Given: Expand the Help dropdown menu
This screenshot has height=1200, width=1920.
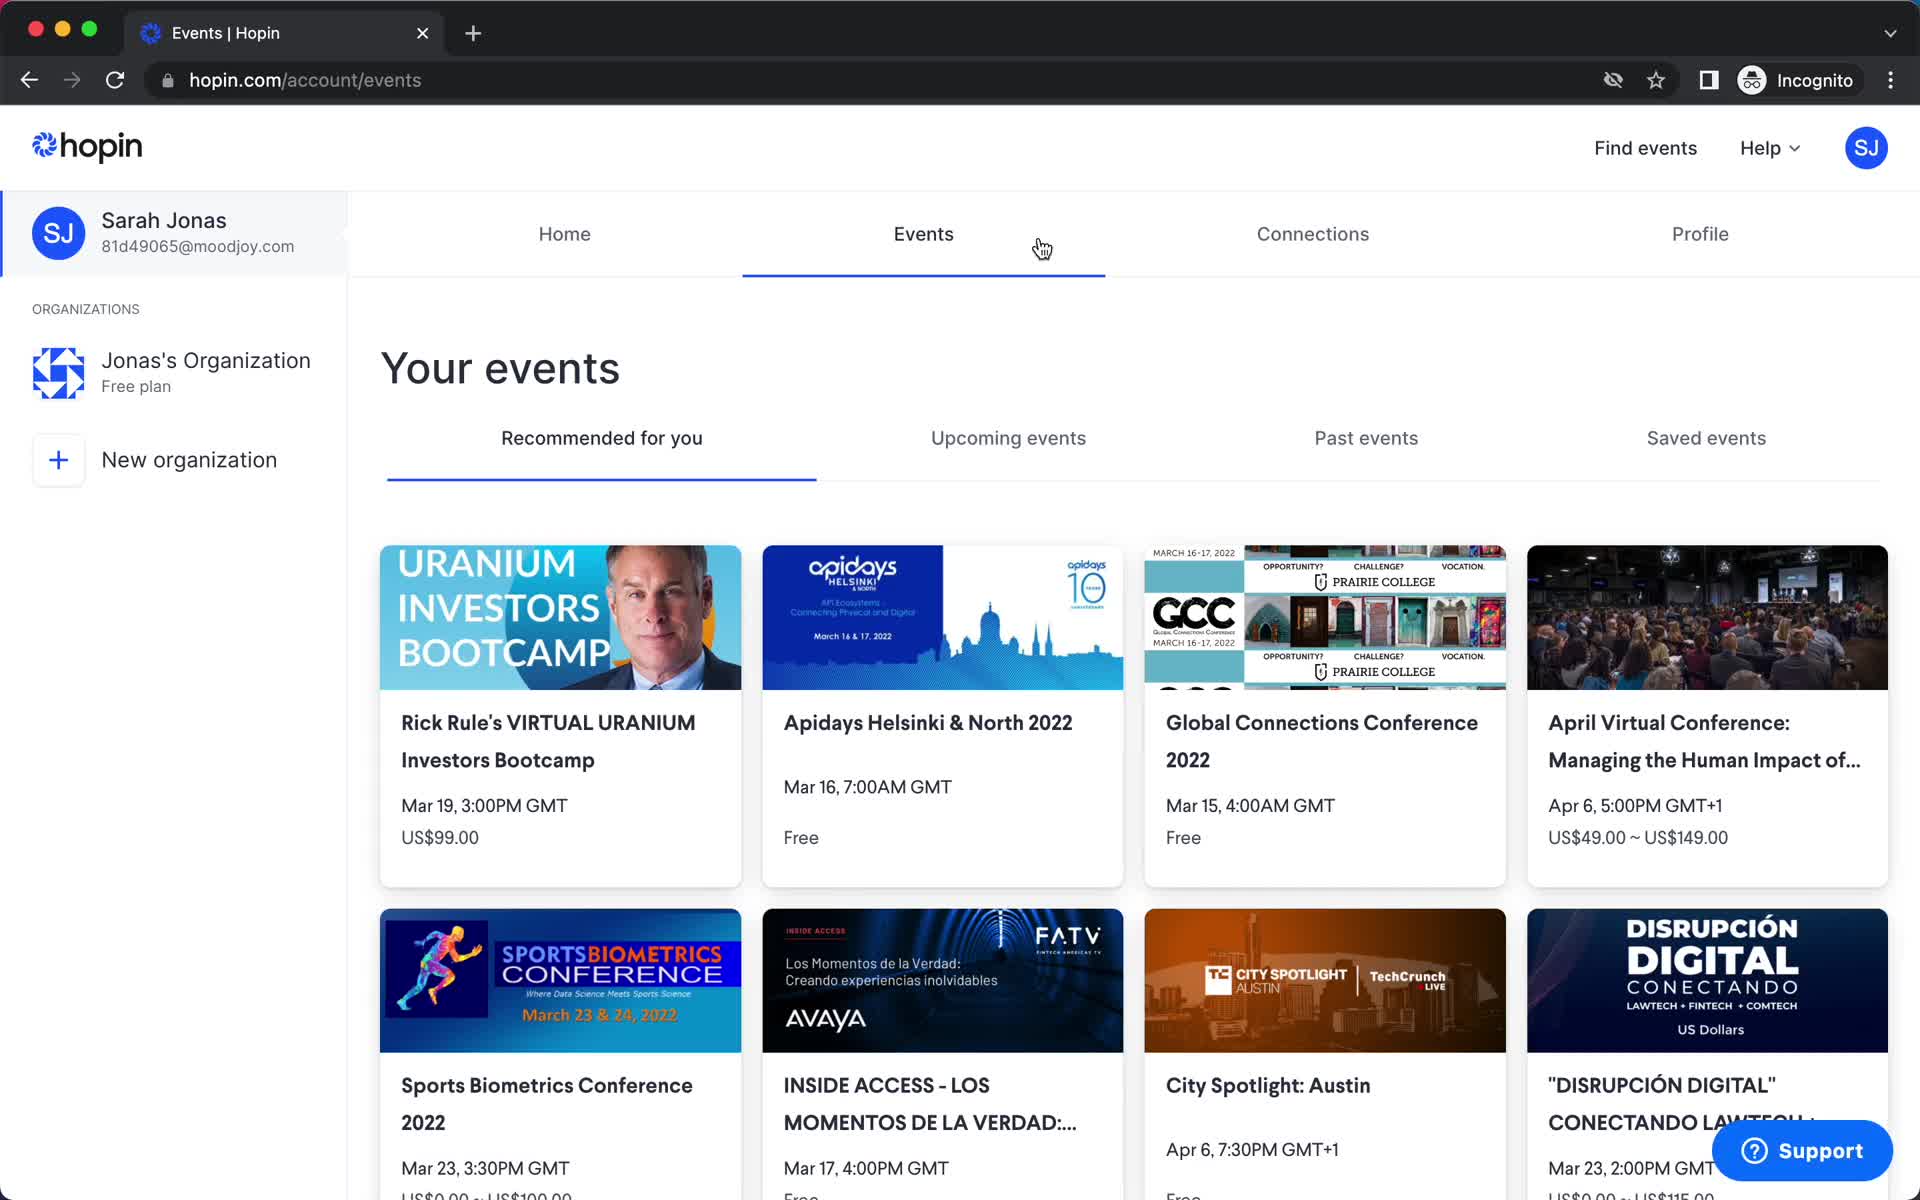Looking at the screenshot, I should pos(1771,148).
